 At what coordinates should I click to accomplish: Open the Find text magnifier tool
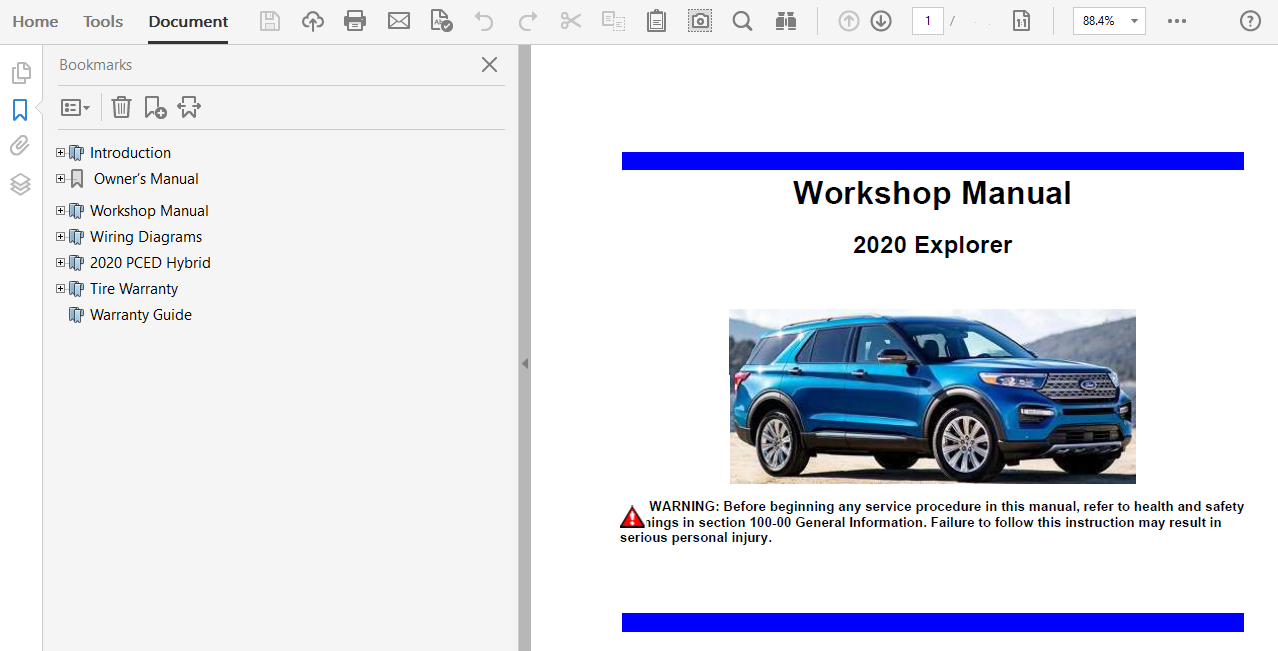point(742,21)
